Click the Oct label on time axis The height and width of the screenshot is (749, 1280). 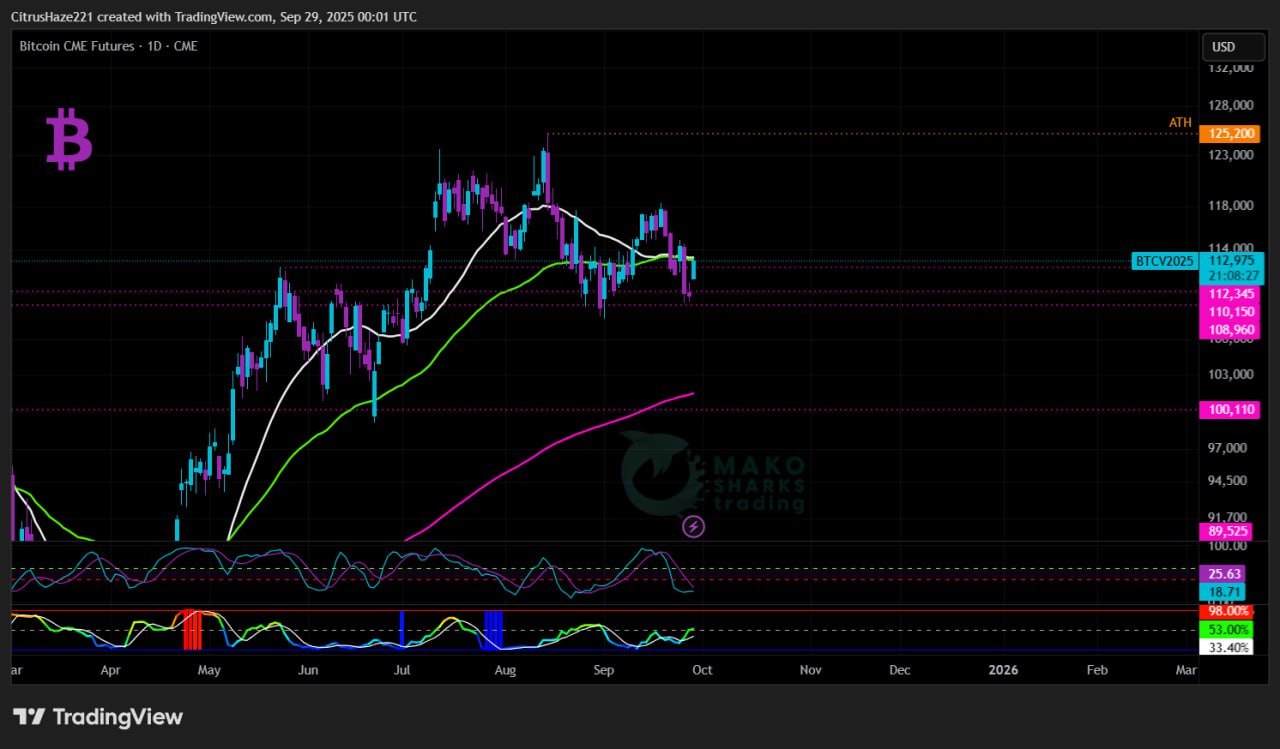coord(701,670)
